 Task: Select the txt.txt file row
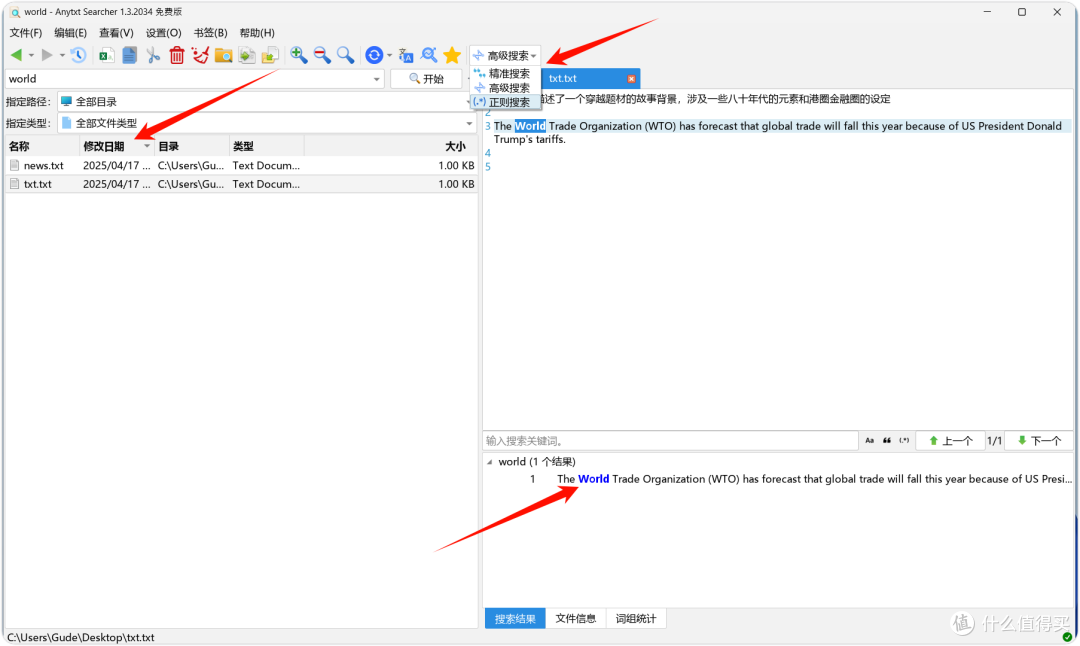pos(241,185)
